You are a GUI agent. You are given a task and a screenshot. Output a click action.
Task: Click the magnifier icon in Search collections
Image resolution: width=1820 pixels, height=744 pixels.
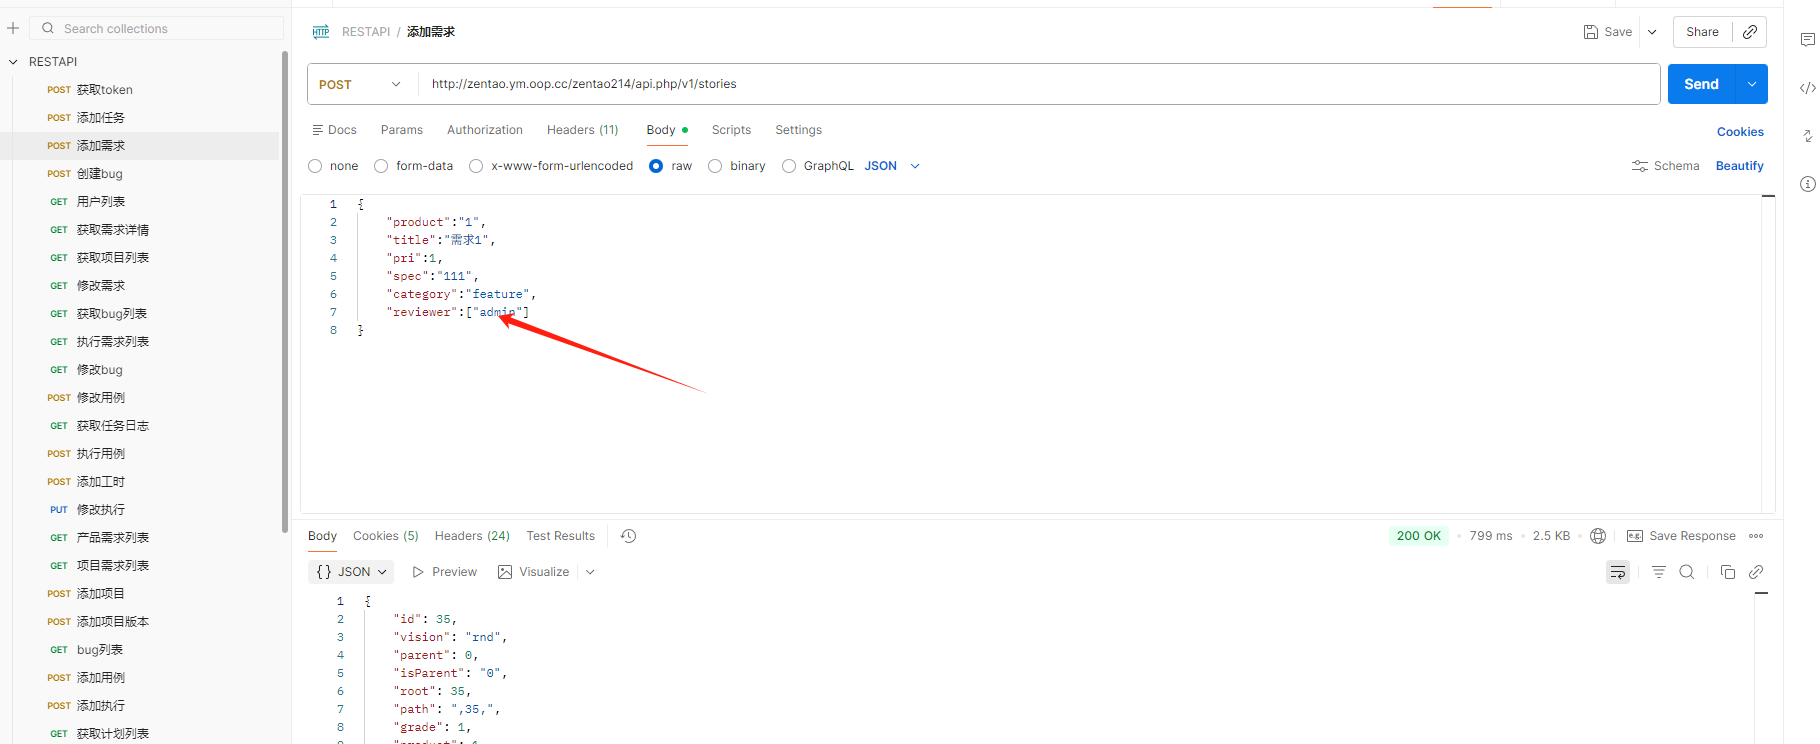pos(48,28)
